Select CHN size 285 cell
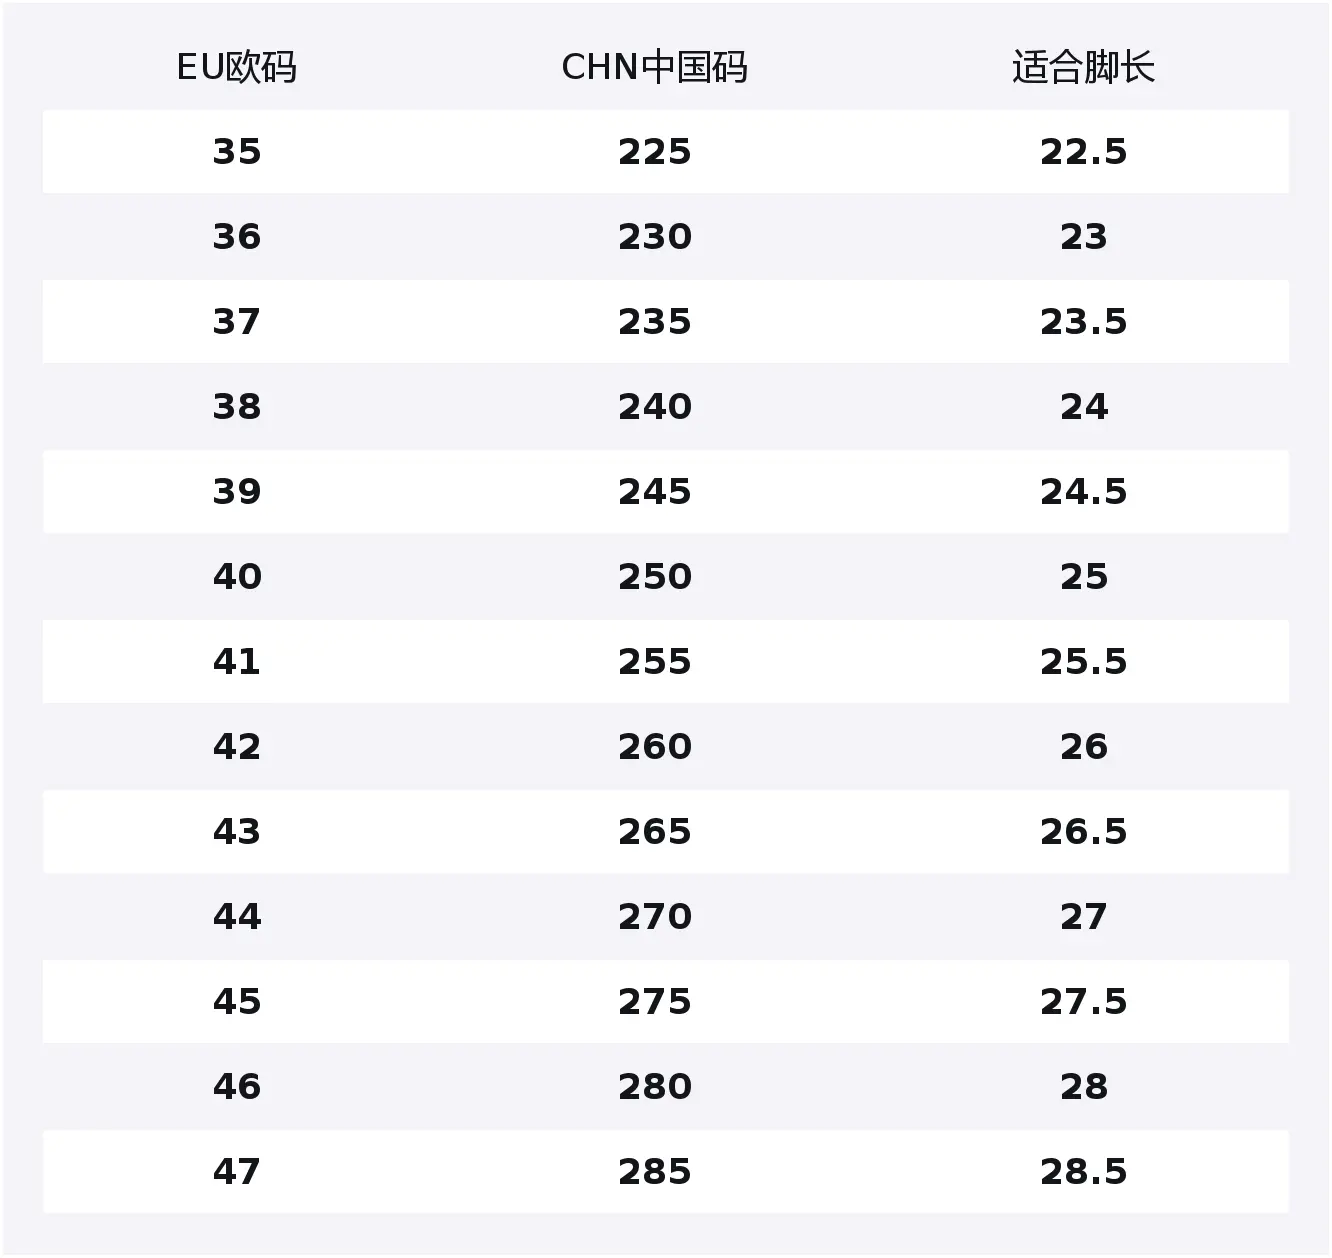This screenshot has width=1332, height=1258. pyautogui.click(x=654, y=1172)
